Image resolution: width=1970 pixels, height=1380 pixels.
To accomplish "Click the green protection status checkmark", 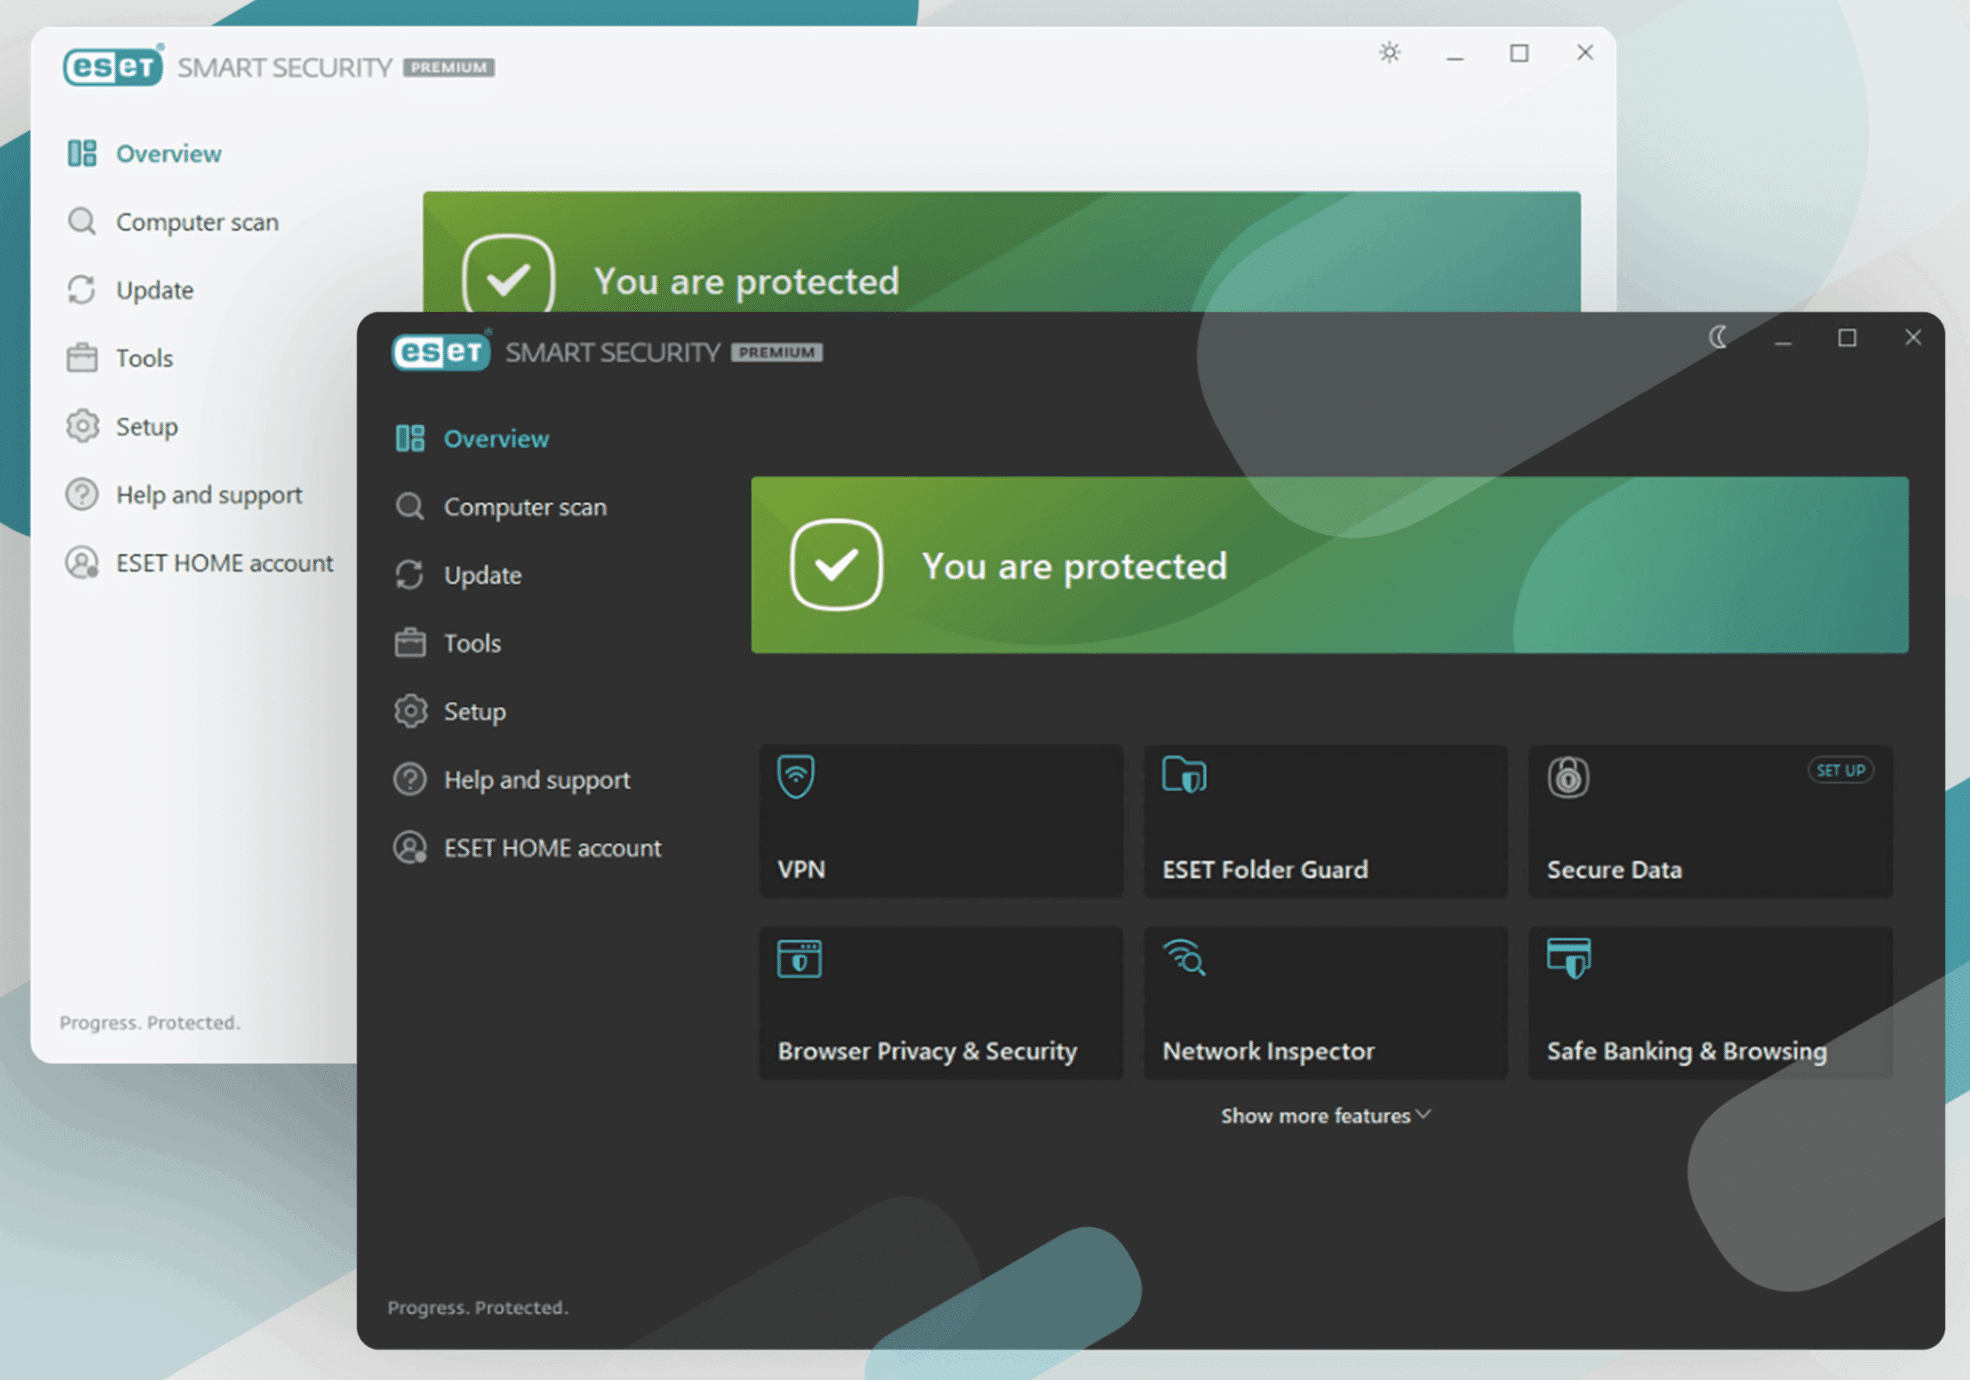I will [836, 565].
